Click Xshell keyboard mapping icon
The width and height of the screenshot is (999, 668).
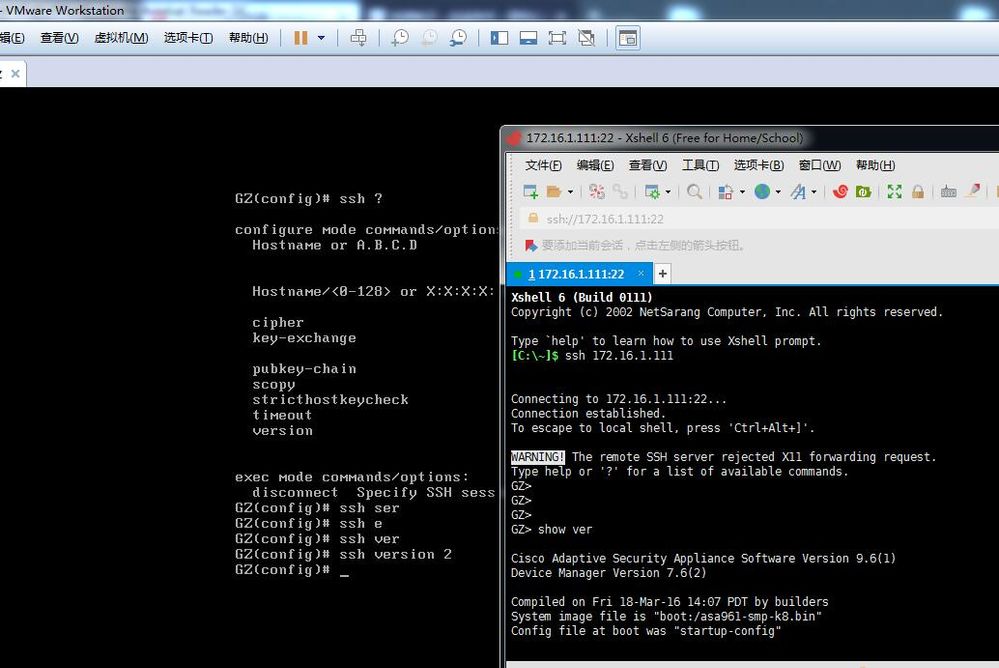(x=949, y=192)
